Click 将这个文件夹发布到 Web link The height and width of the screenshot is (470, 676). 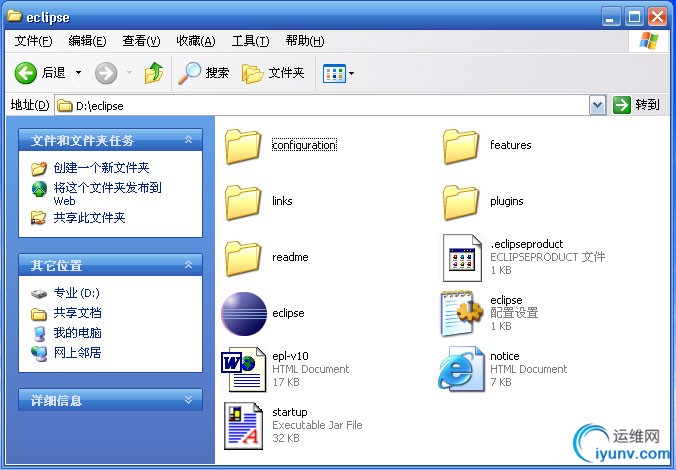click(x=107, y=194)
